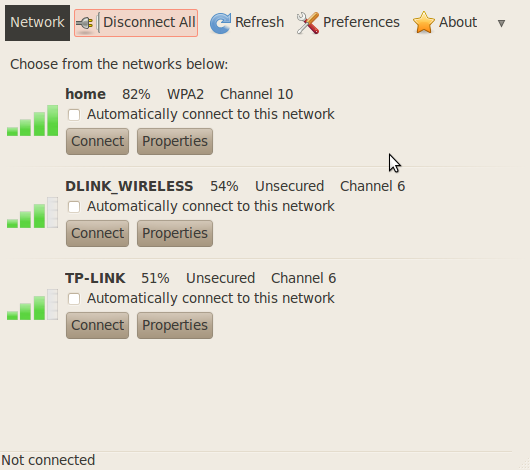Check auto-connect for DLINK_WIRELESS
Viewport: 530px width, 470px height.
tap(74, 207)
